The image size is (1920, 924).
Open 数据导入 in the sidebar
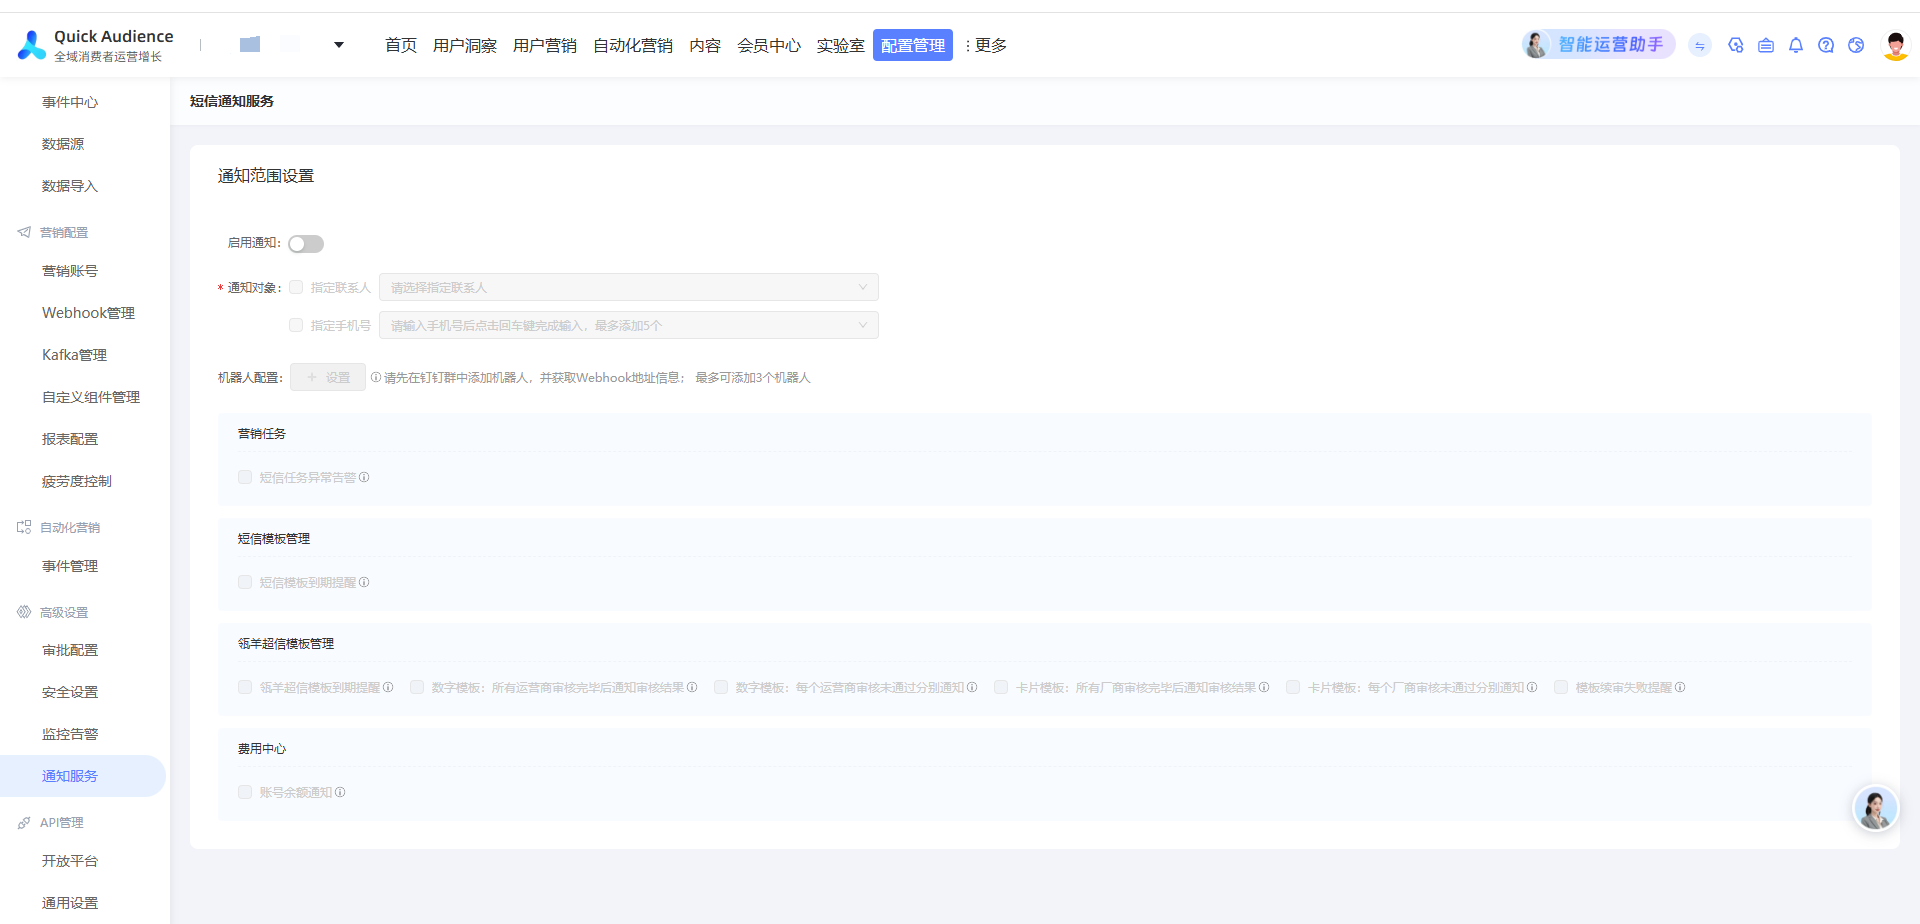coord(70,186)
